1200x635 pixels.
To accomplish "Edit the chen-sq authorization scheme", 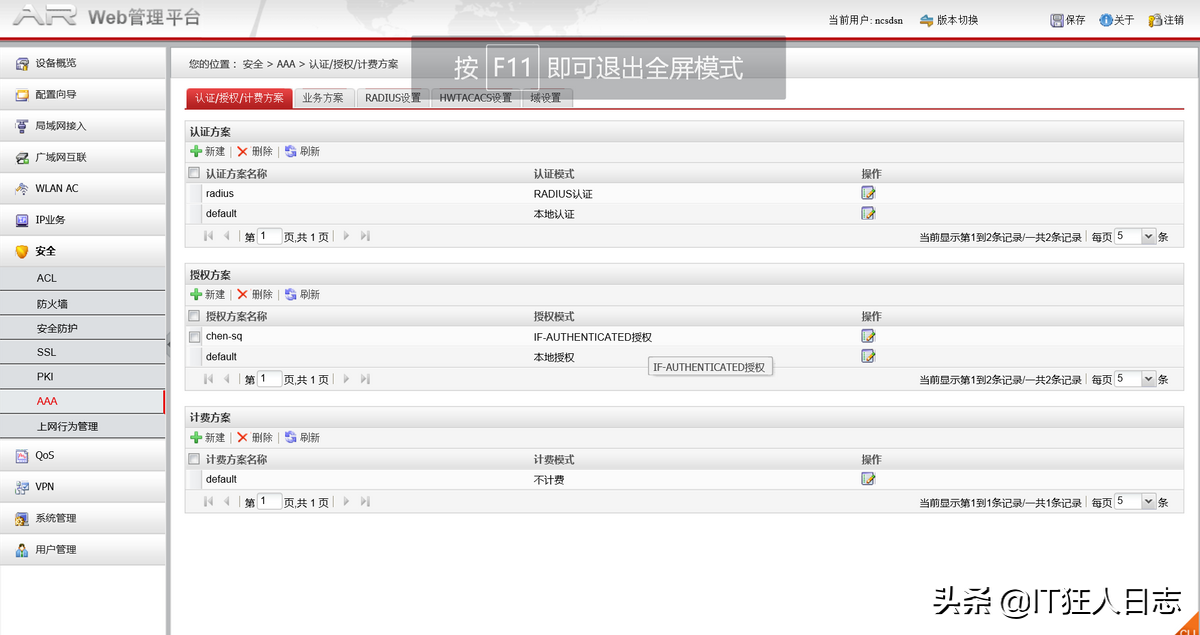I will coord(868,336).
